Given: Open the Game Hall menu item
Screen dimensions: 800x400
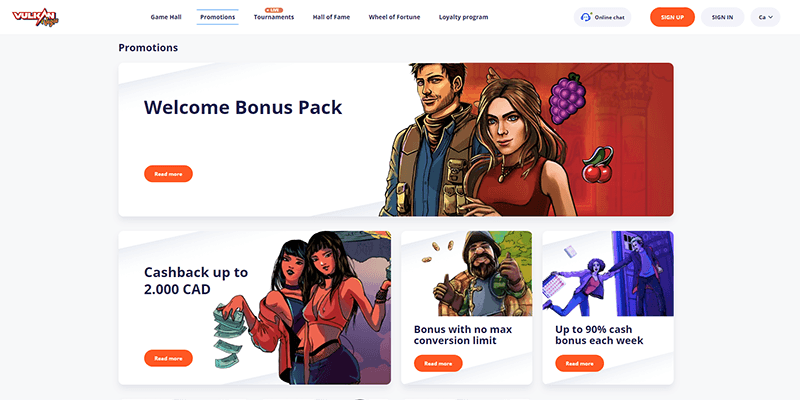Looking at the screenshot, I should (x=166, y=17).
